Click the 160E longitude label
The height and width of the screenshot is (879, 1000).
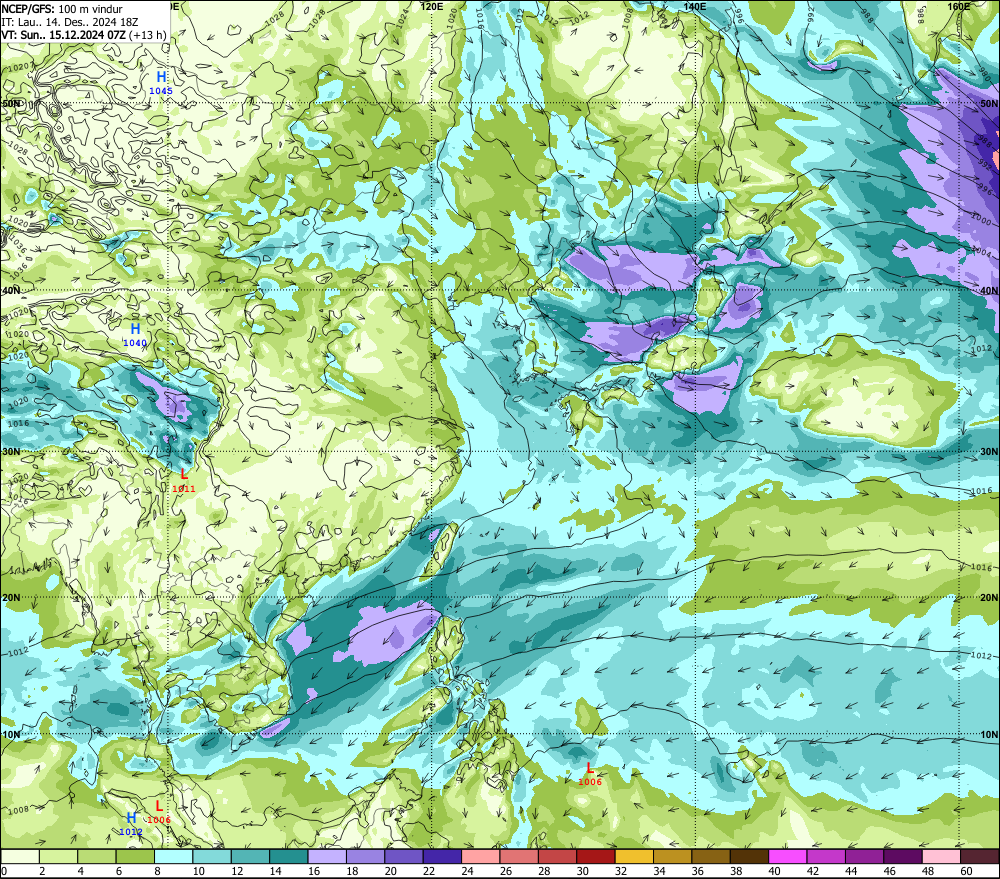click(x=959, y=6)
